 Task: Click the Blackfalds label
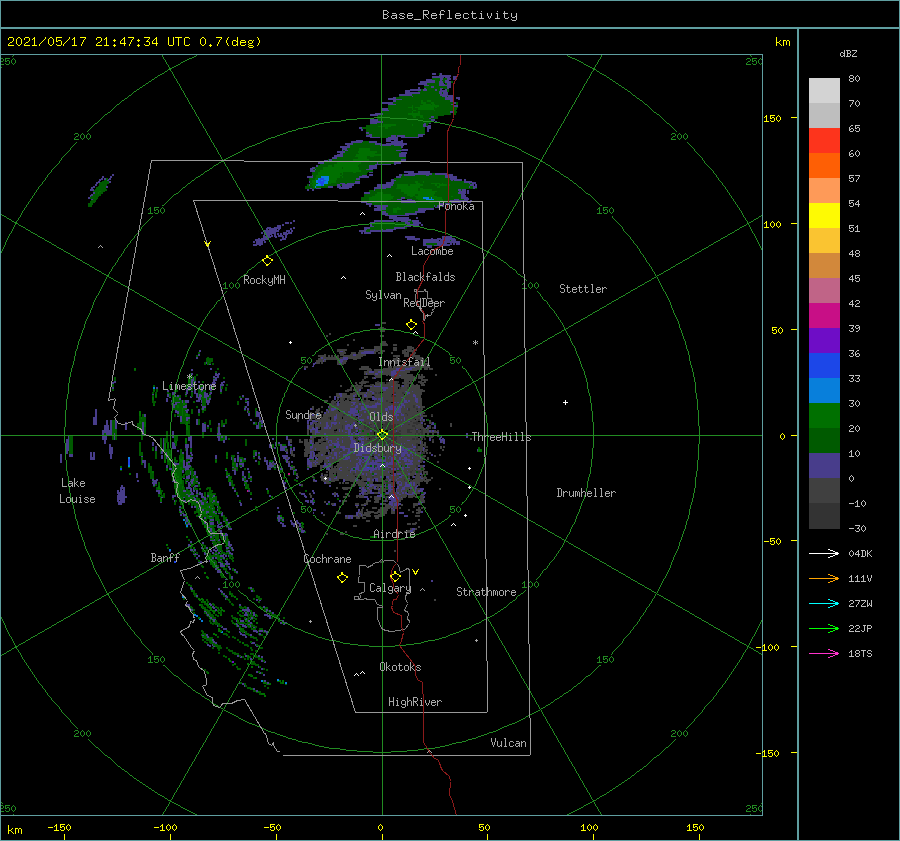425,277
